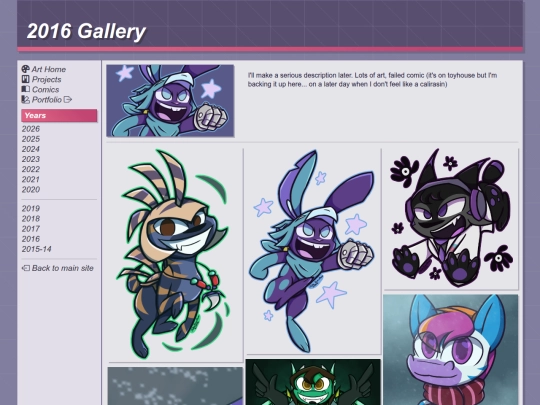Open the Art Home link
Viewport: 540px width, 405px height.
(49, 69)
